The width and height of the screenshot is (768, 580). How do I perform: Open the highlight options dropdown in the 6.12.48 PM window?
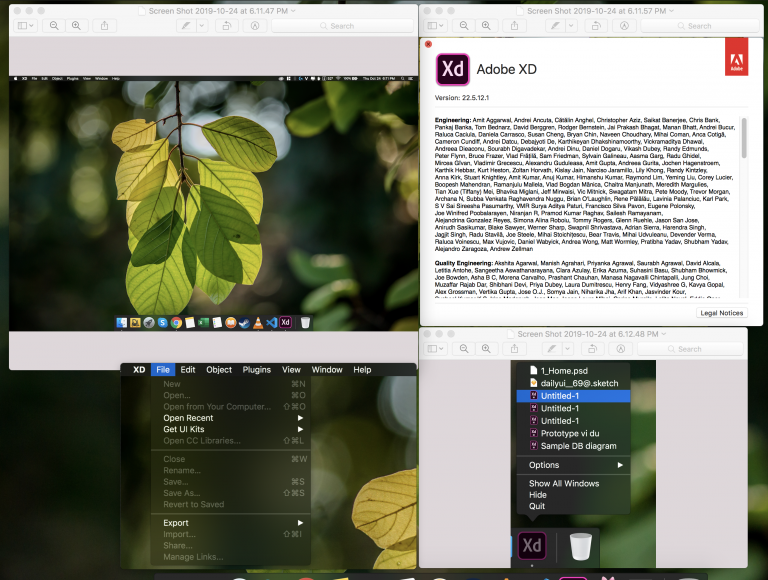(x=568, y=348)
